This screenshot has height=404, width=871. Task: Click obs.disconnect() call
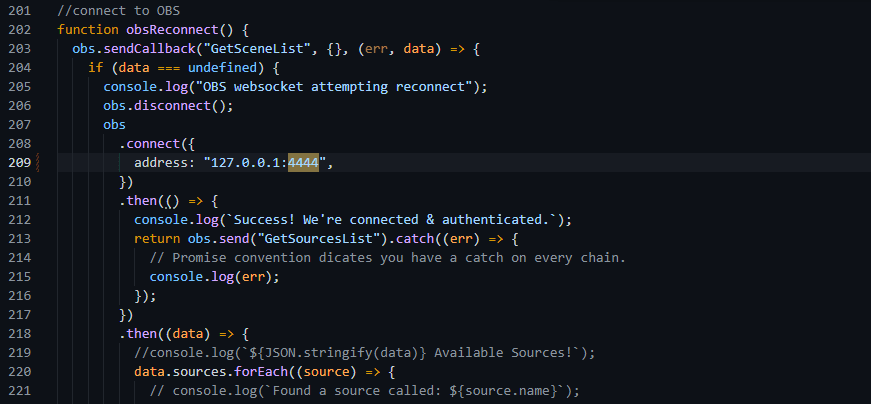click(153, 105)
